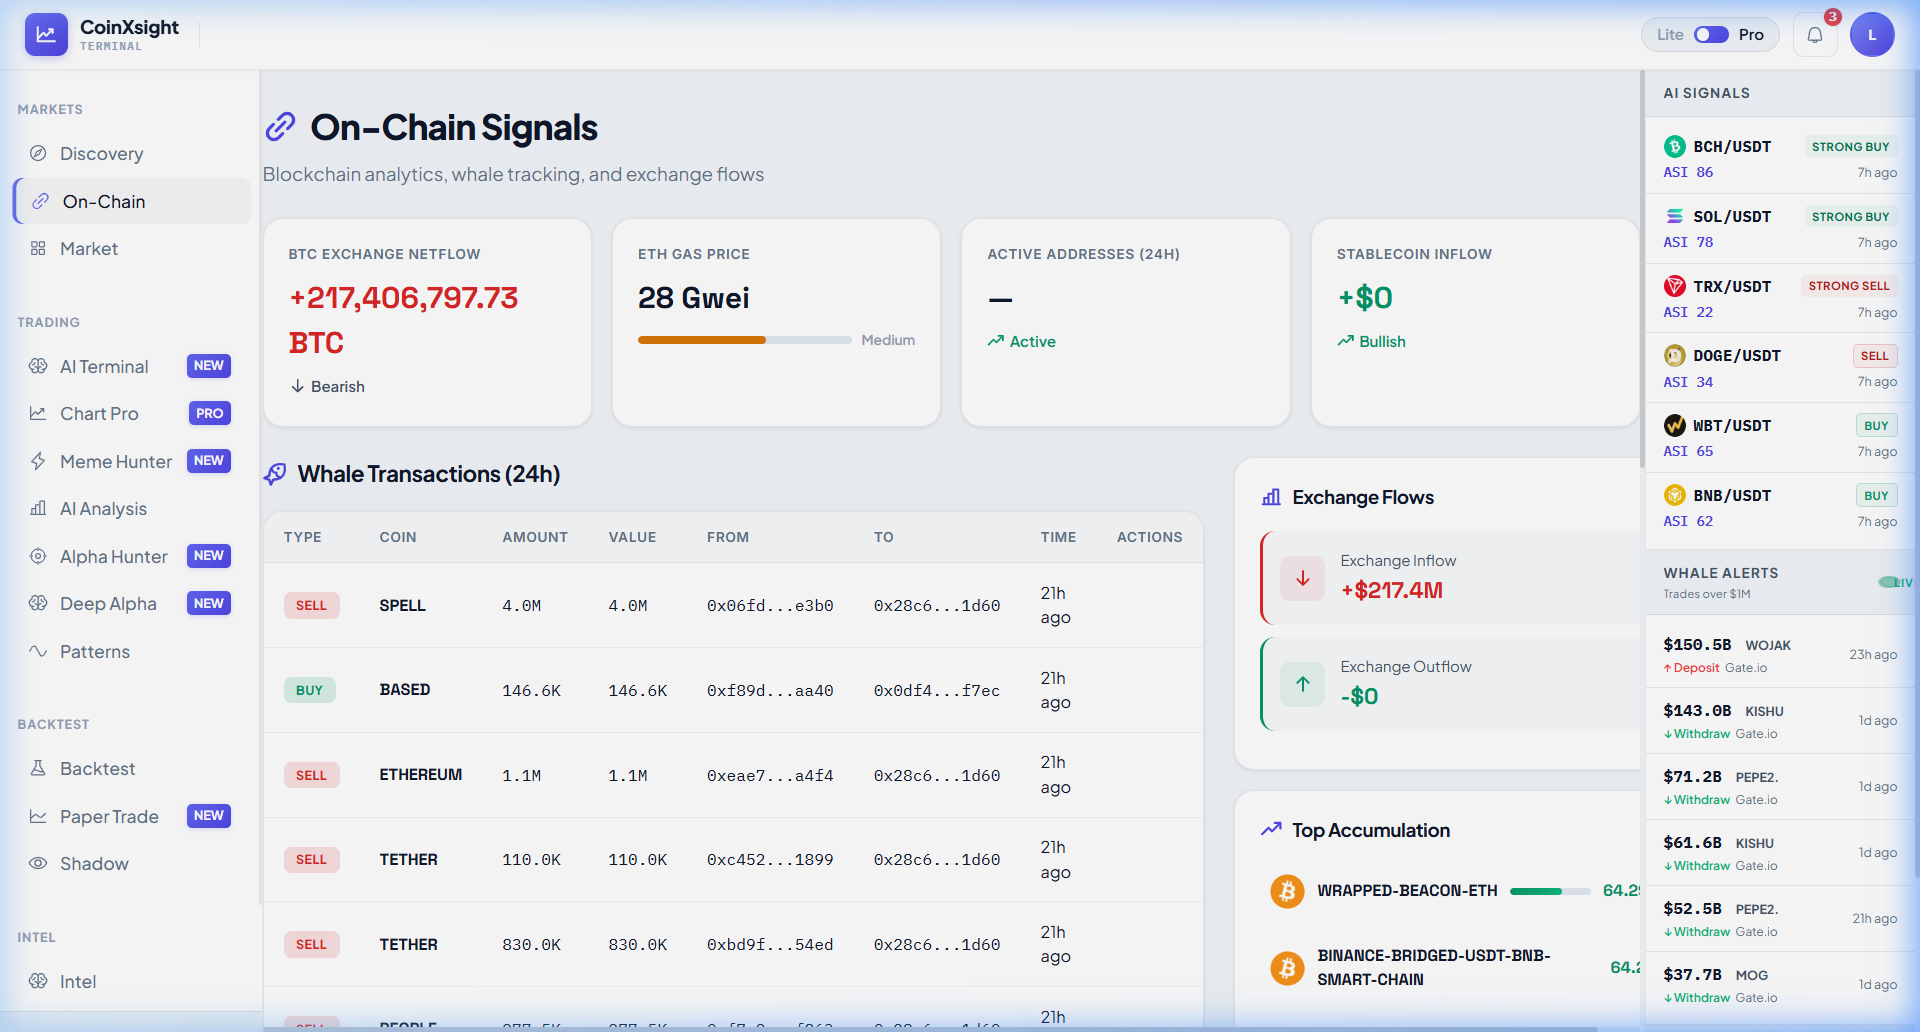Click the Top Accumulation trend icon
Viewport: 1920px width, 1032px height.
[1271, 830]
